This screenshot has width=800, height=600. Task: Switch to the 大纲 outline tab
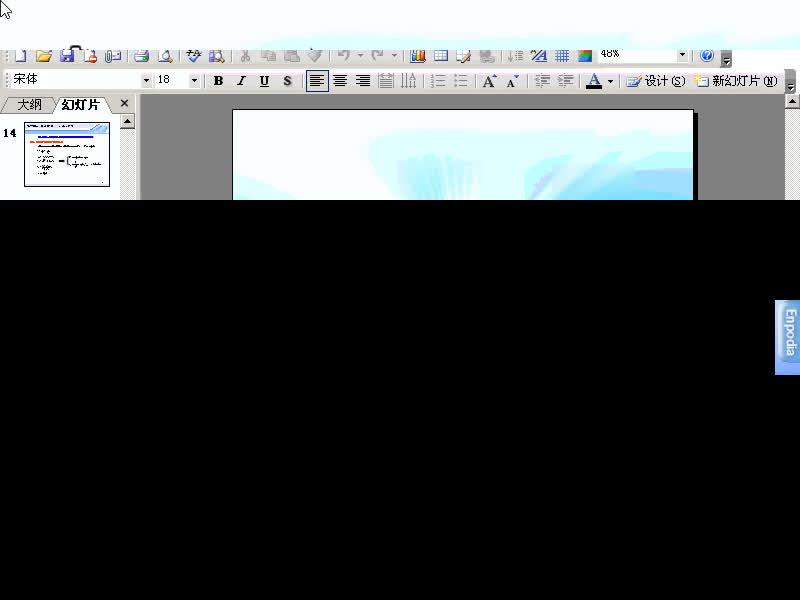pyautogui.click(x=29, y=105)
